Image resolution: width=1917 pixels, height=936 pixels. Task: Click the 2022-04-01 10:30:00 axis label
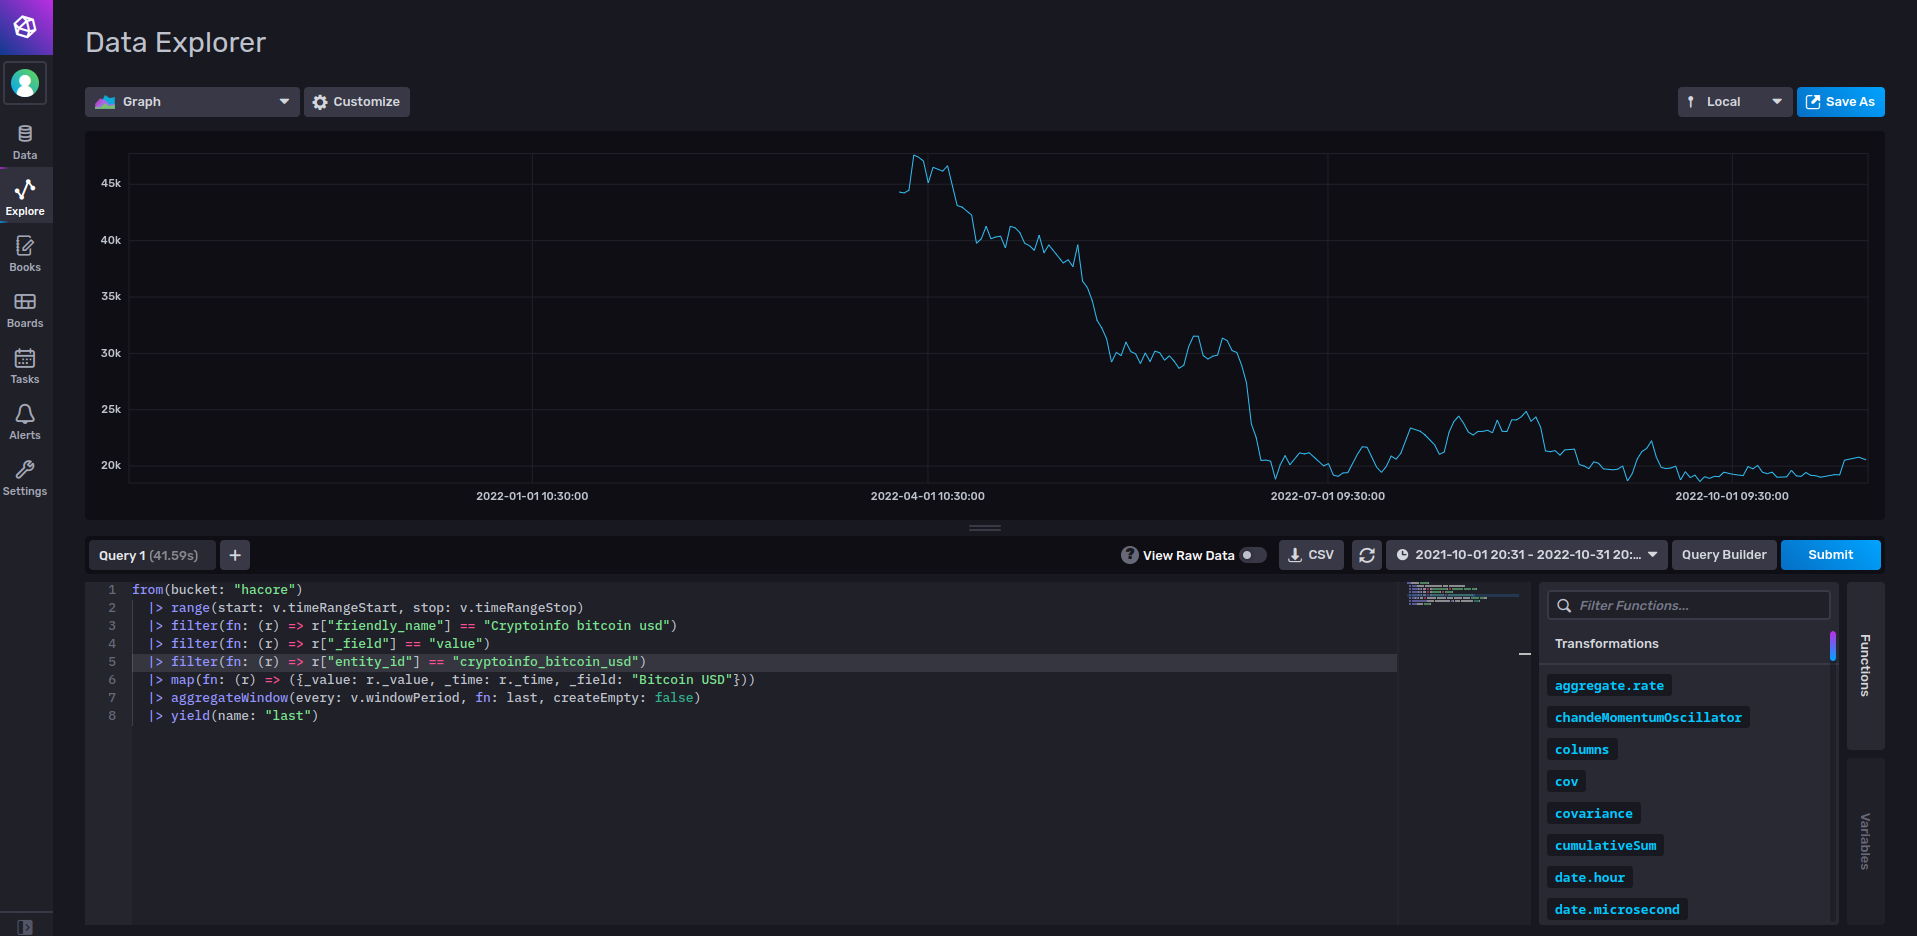click(927, 496)
